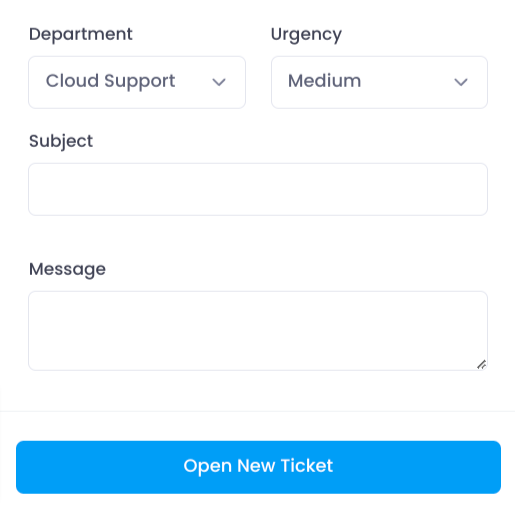Click inside the Subject input field

pos(258,189)
